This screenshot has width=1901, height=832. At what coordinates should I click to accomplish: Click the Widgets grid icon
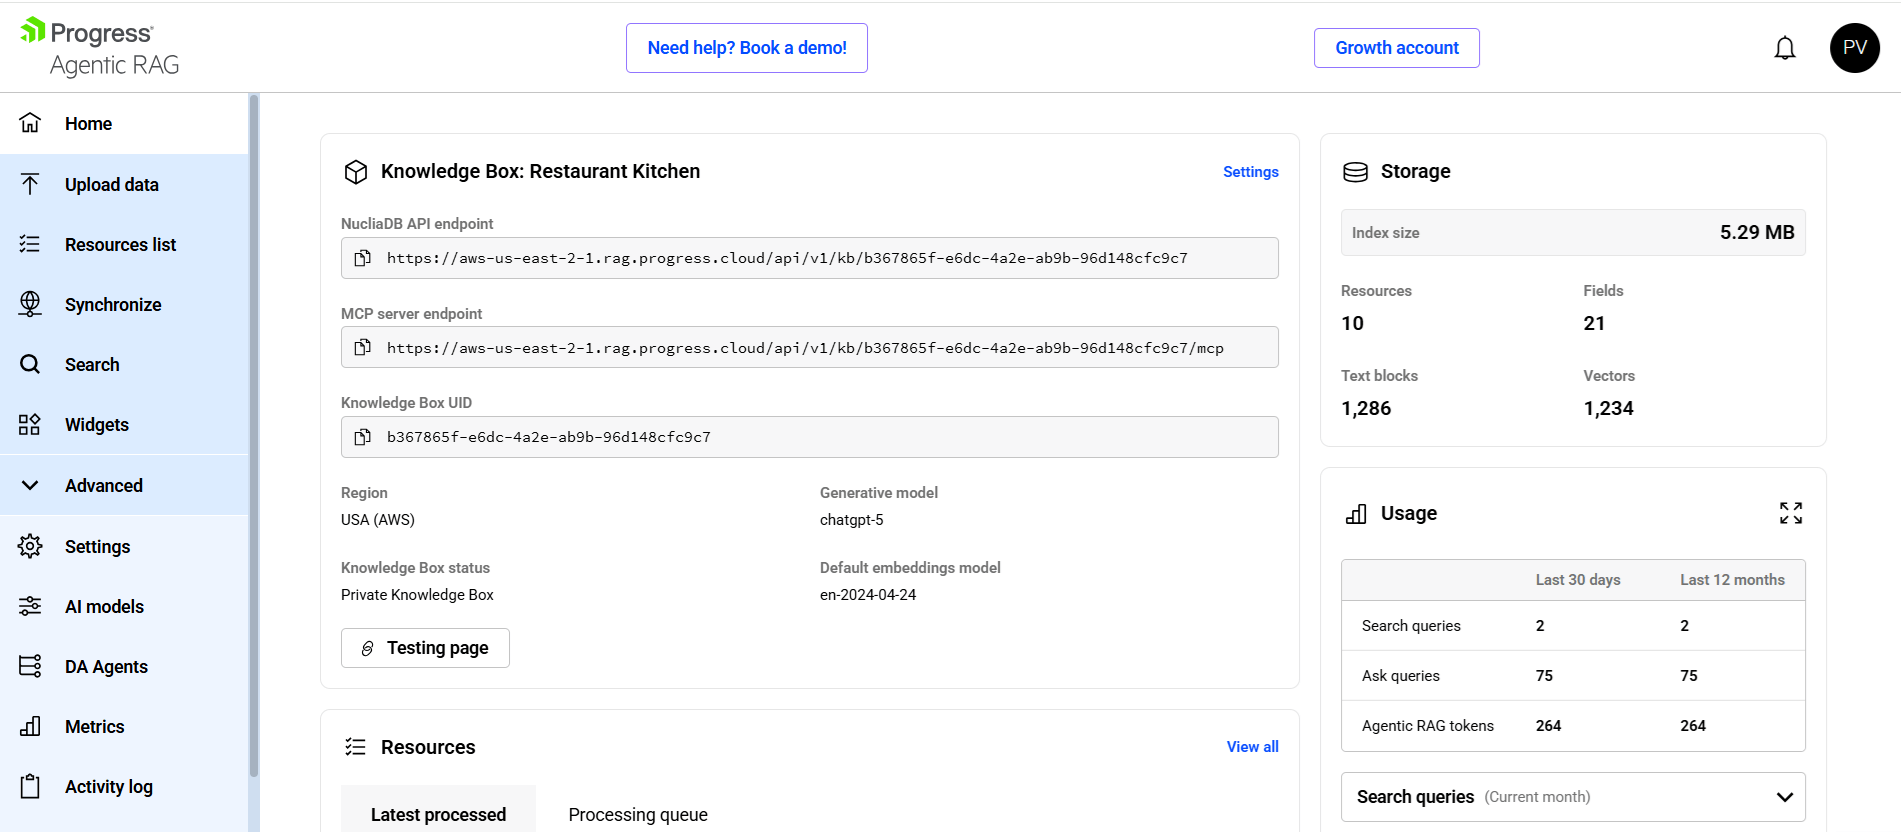(x=30, y=424)
